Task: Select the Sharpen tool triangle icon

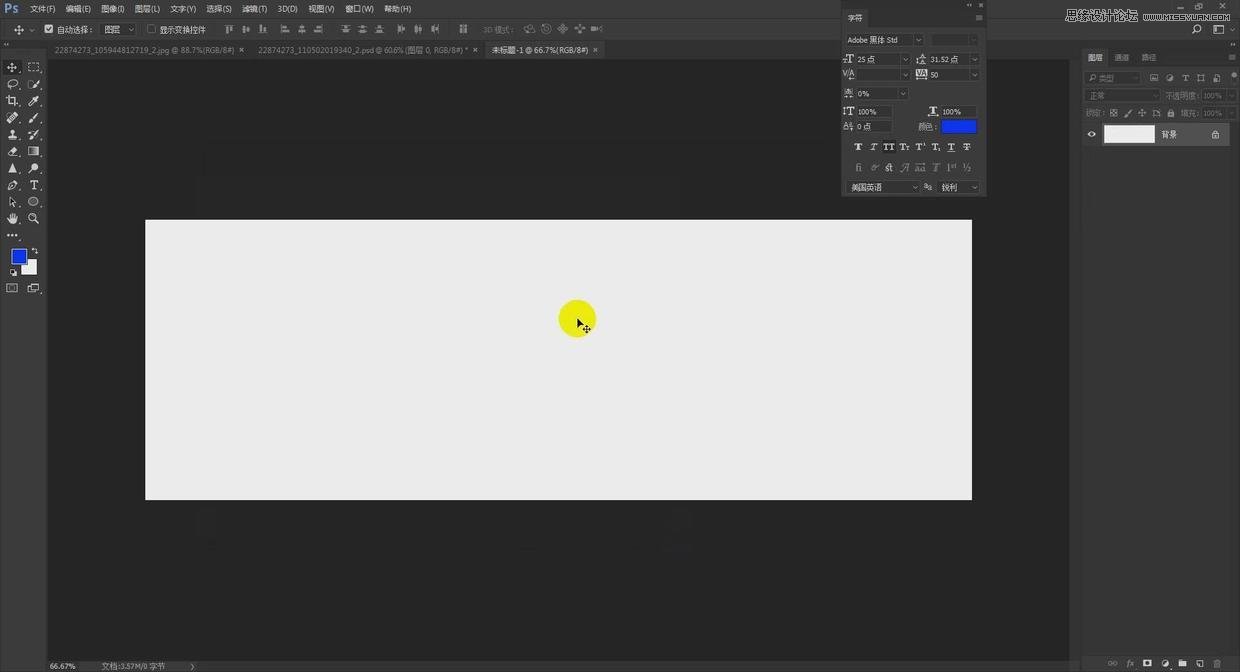Action: tap(13, 168)
